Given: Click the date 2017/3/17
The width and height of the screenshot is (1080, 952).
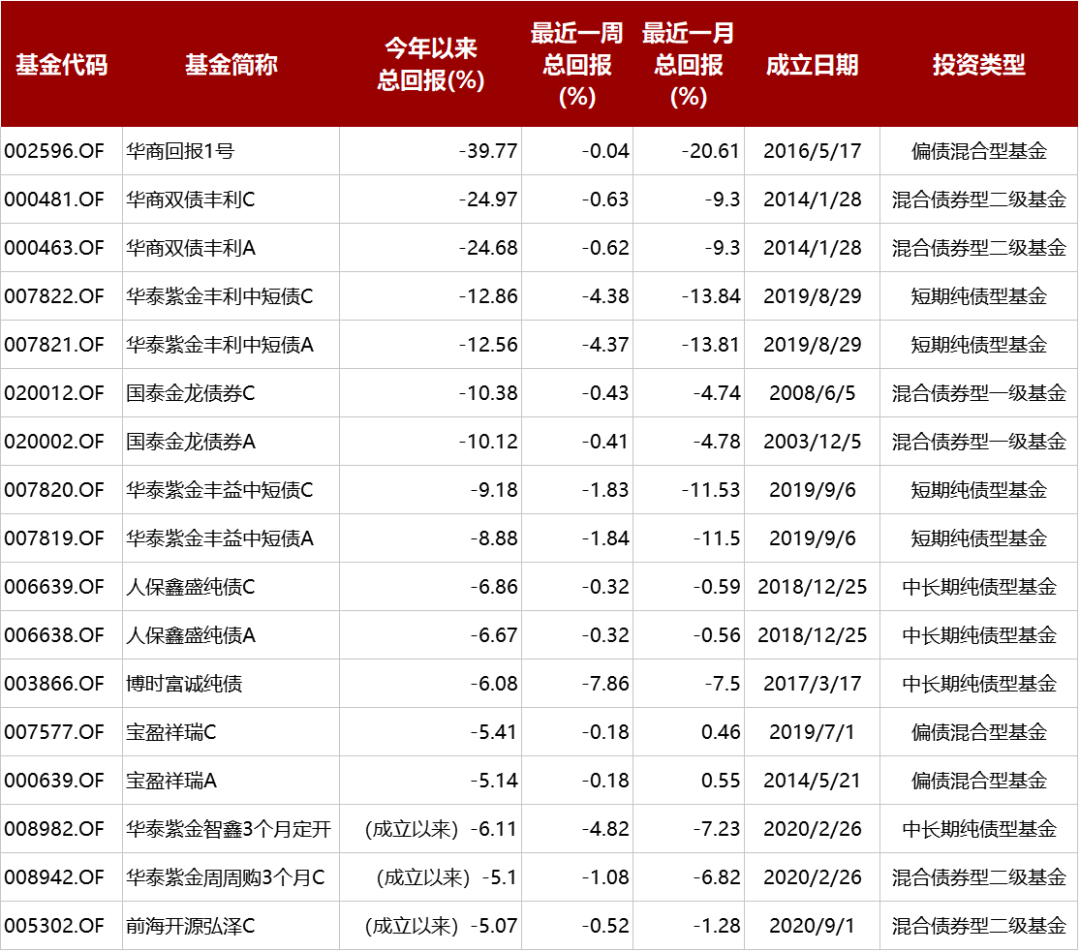Looking at the screenshot, I should 812,683.
